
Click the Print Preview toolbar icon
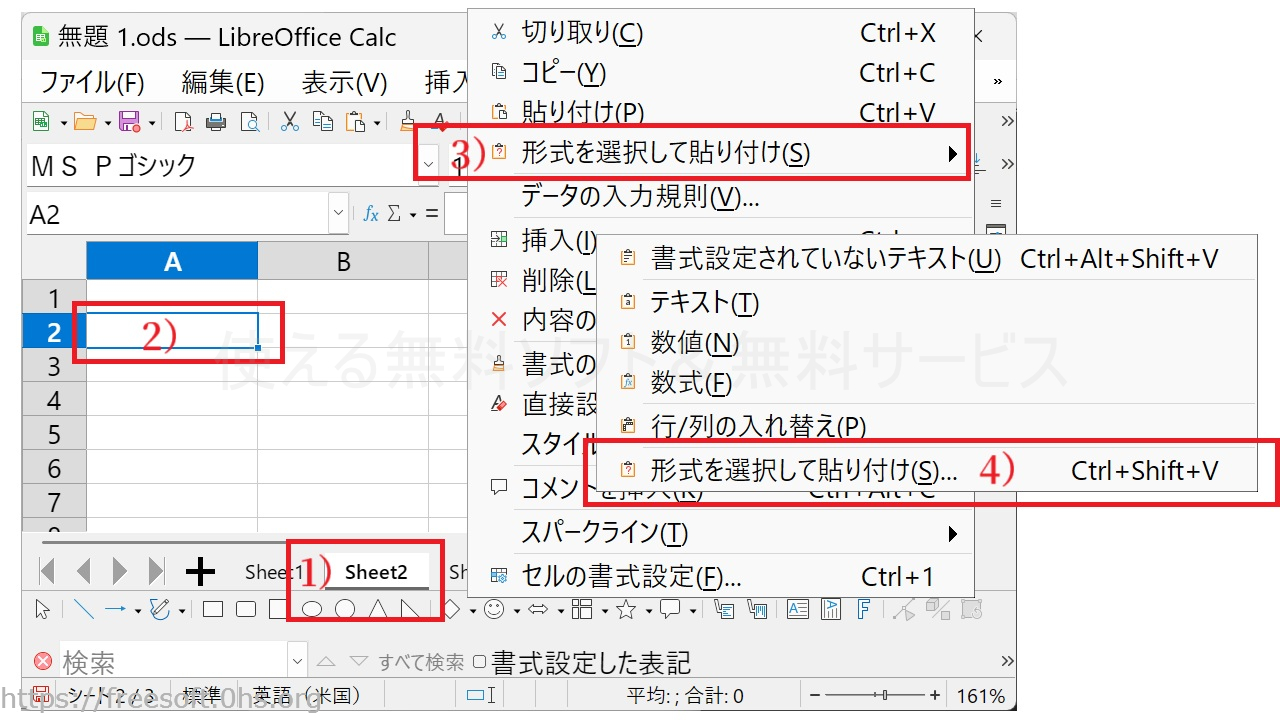[249, 122]
